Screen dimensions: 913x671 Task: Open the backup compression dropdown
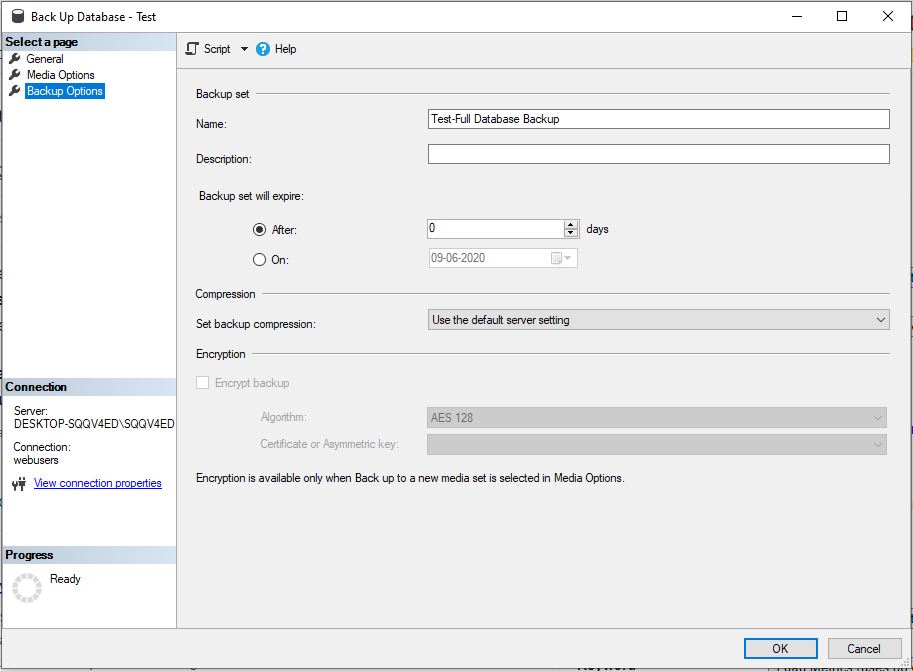(880, 319)
